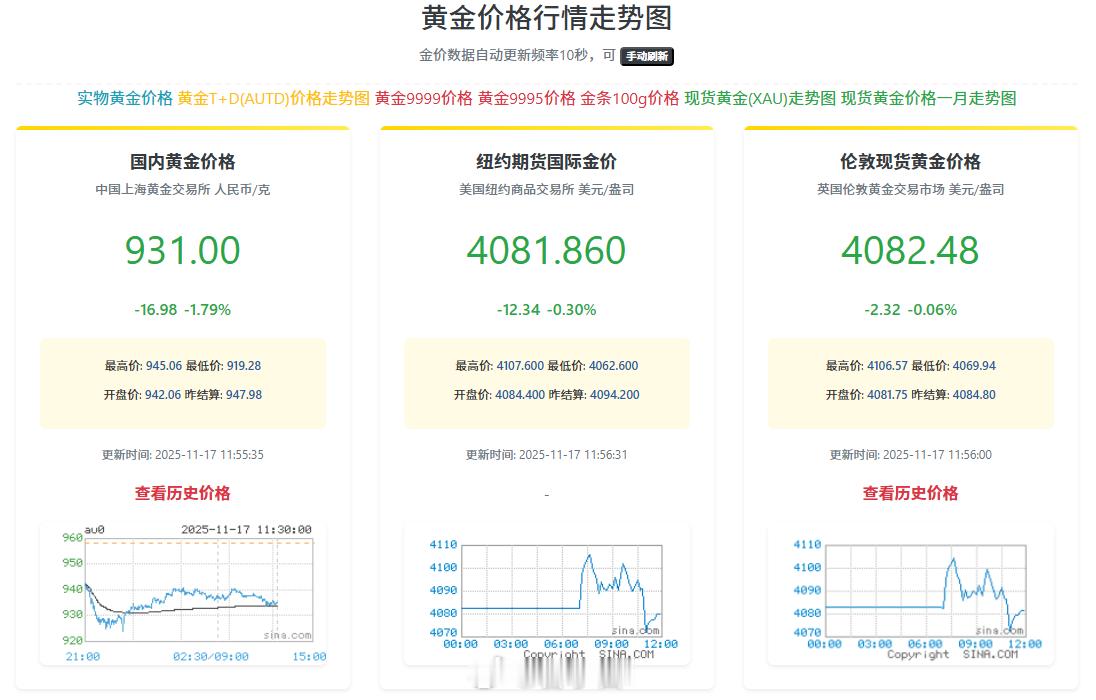Open the 实物黄金价格 link
Image resolution: width=1096 pixels, height=700 pixels.
pyautogui.click(x=122, y=100)
